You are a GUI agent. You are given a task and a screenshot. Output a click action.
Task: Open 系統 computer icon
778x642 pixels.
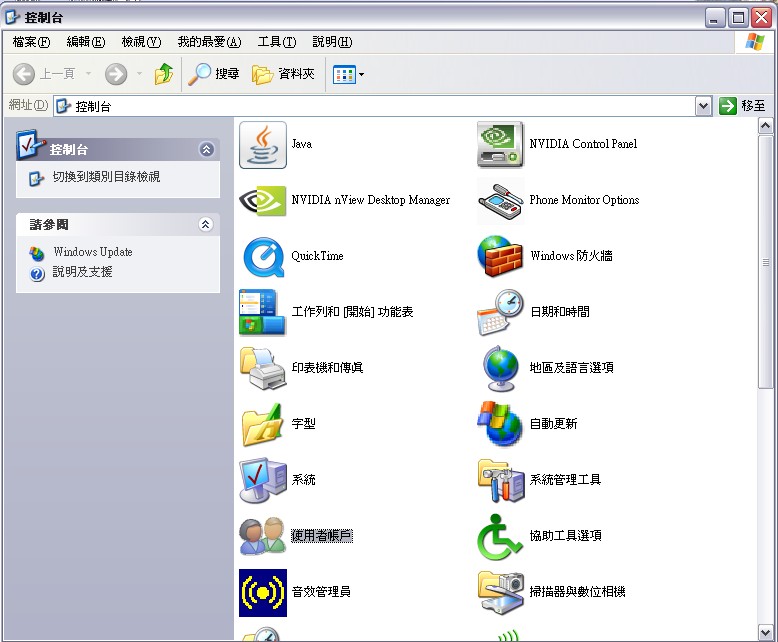pos(262,480)
